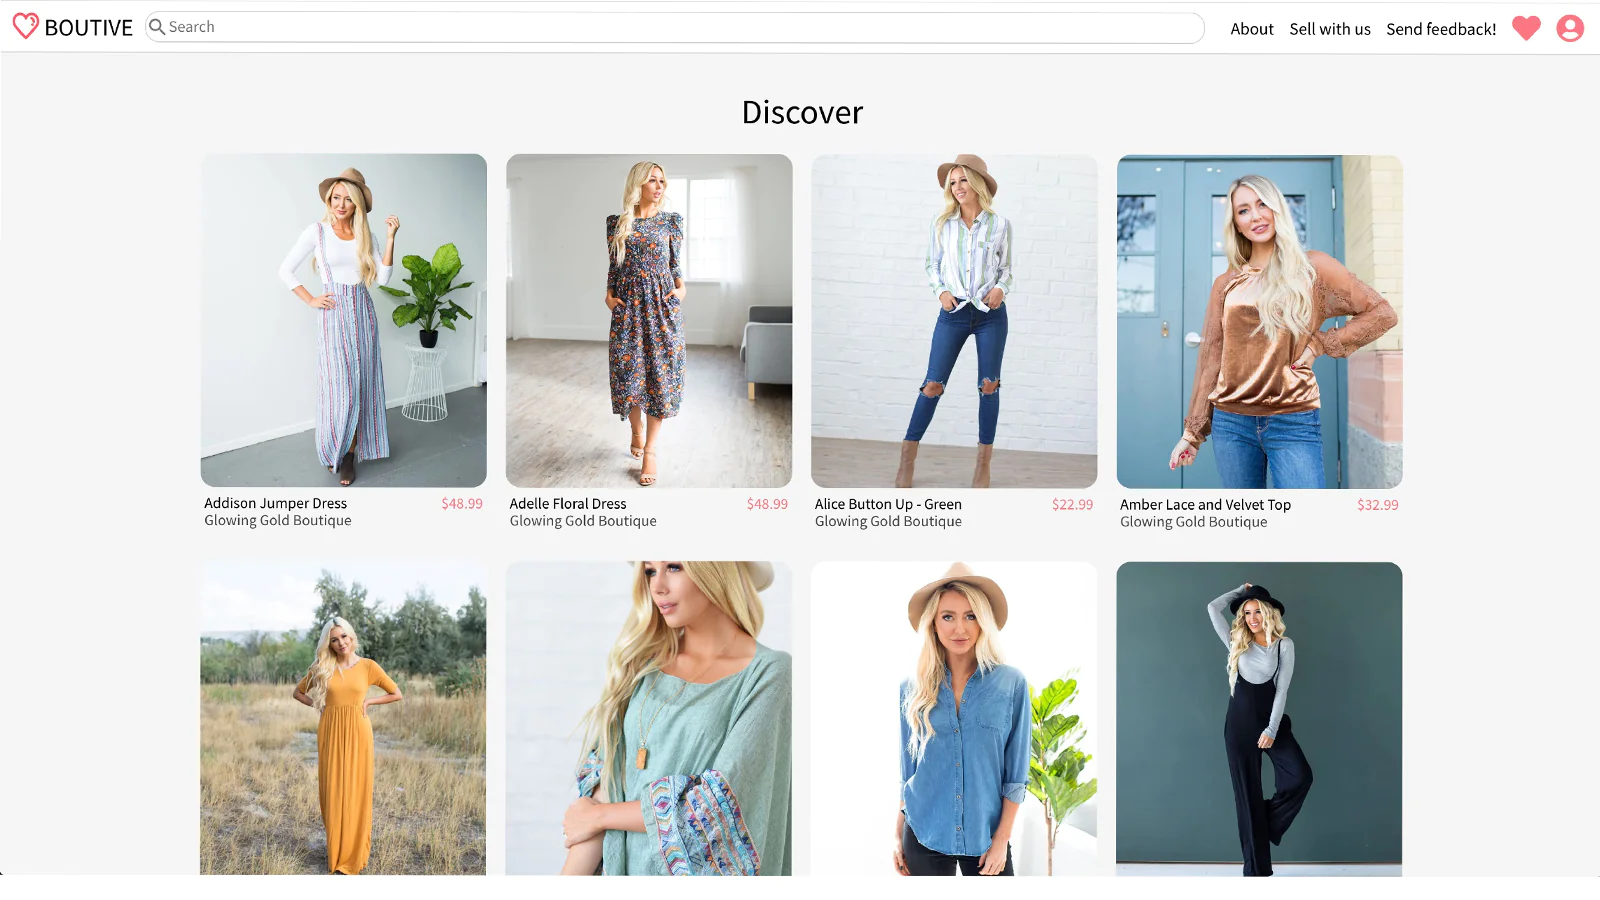
Task: Click Glowing Gold Boutique under Alice Button Up
Action: point(888,521)
